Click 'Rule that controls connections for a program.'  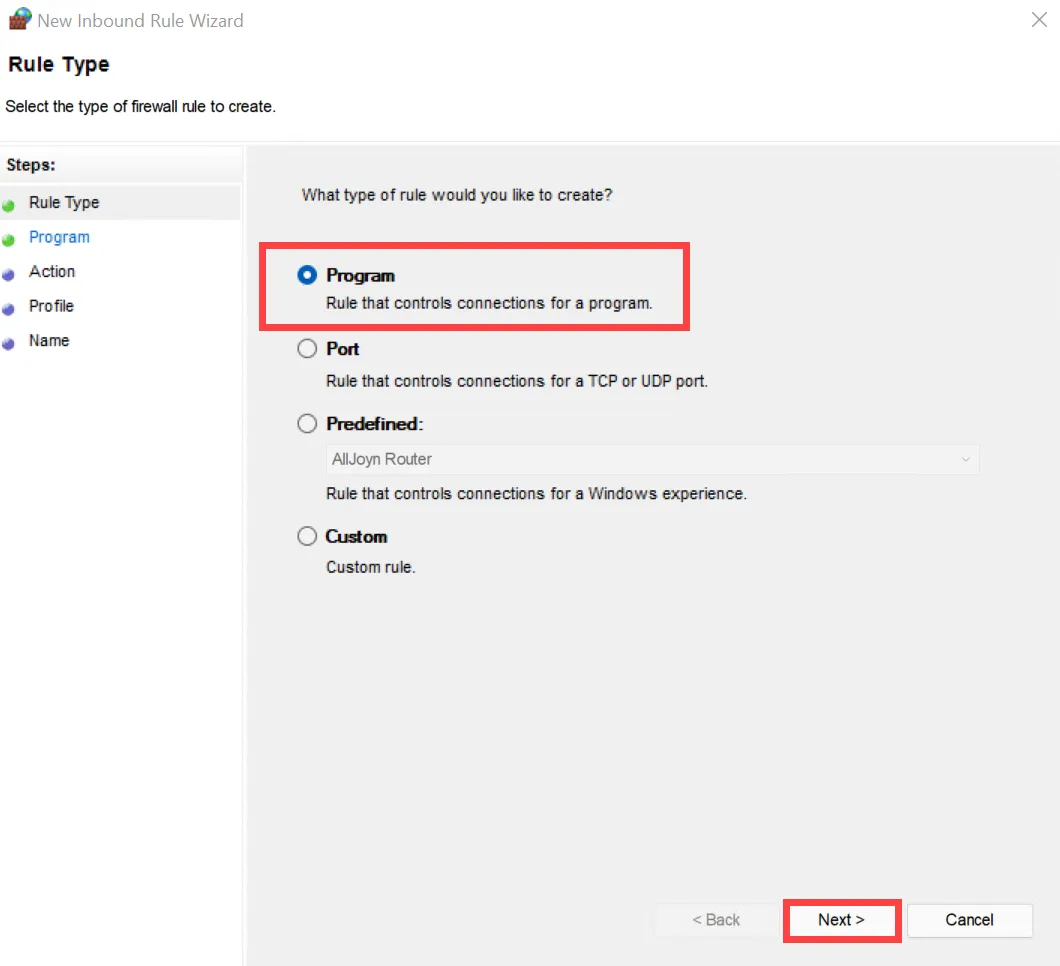[x=489, y=303]
